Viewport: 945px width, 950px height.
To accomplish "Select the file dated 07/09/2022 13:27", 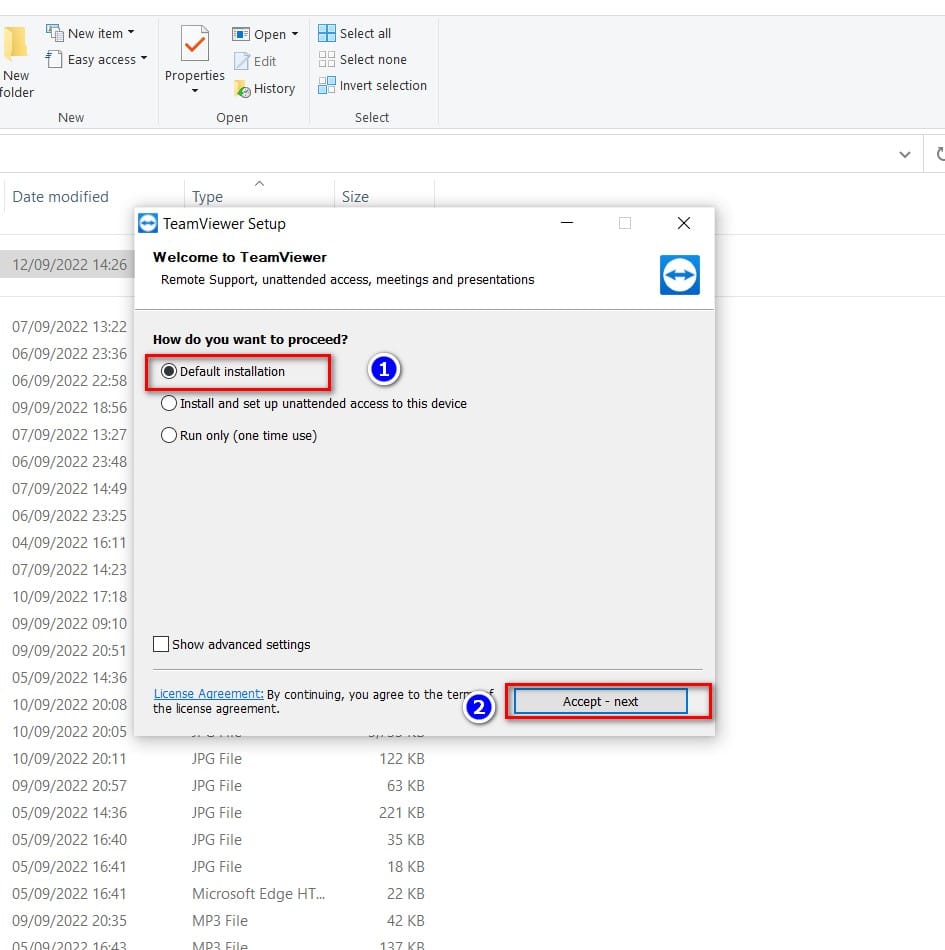I will tap(70, 435).
